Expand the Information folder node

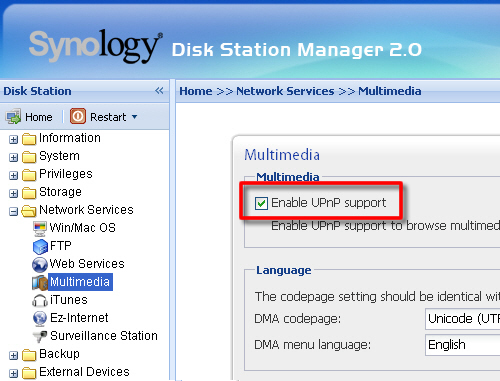13,139
